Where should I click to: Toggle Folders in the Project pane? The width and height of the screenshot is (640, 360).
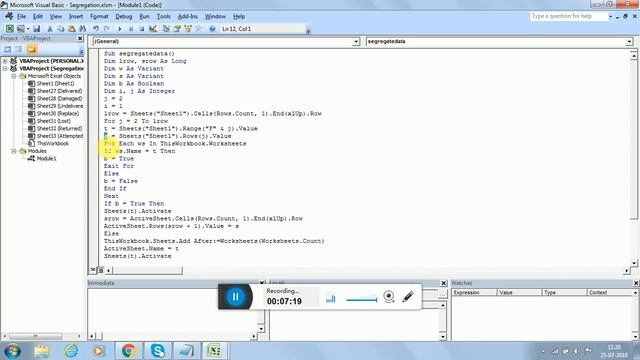point(31,49)
